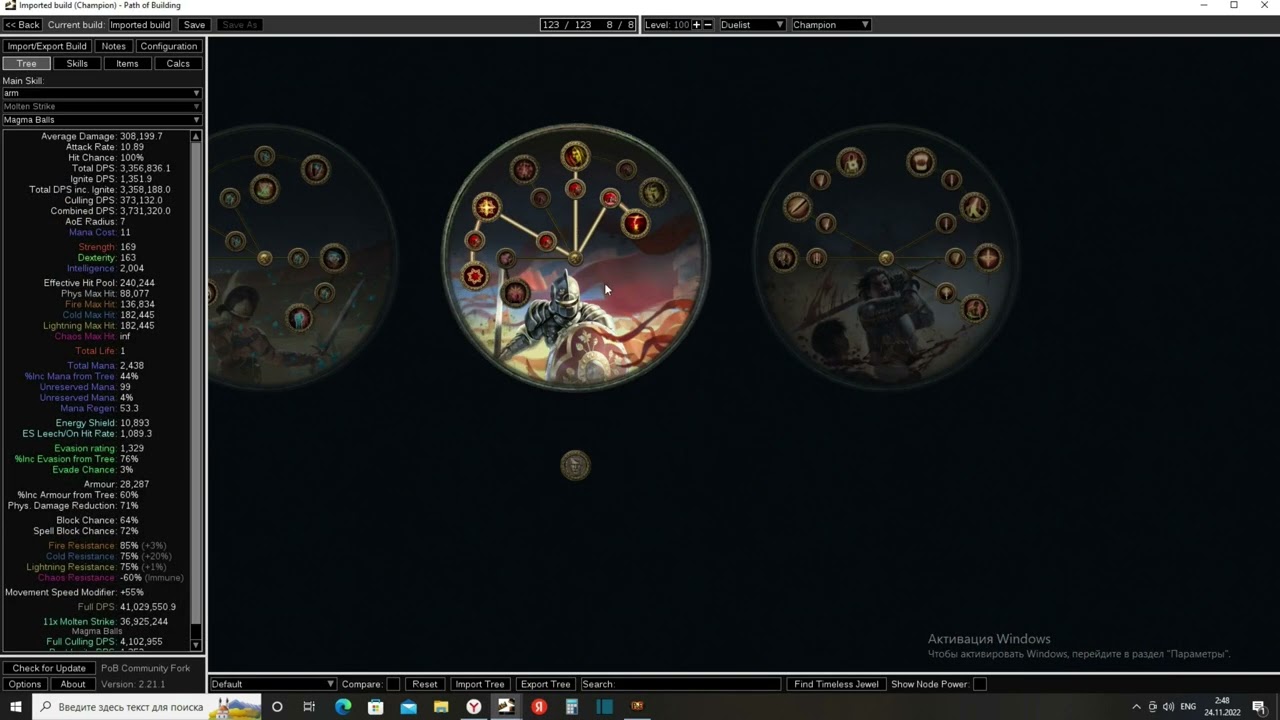
Task: Switch to the Calcs tab
Action: (x=178, y=63)
